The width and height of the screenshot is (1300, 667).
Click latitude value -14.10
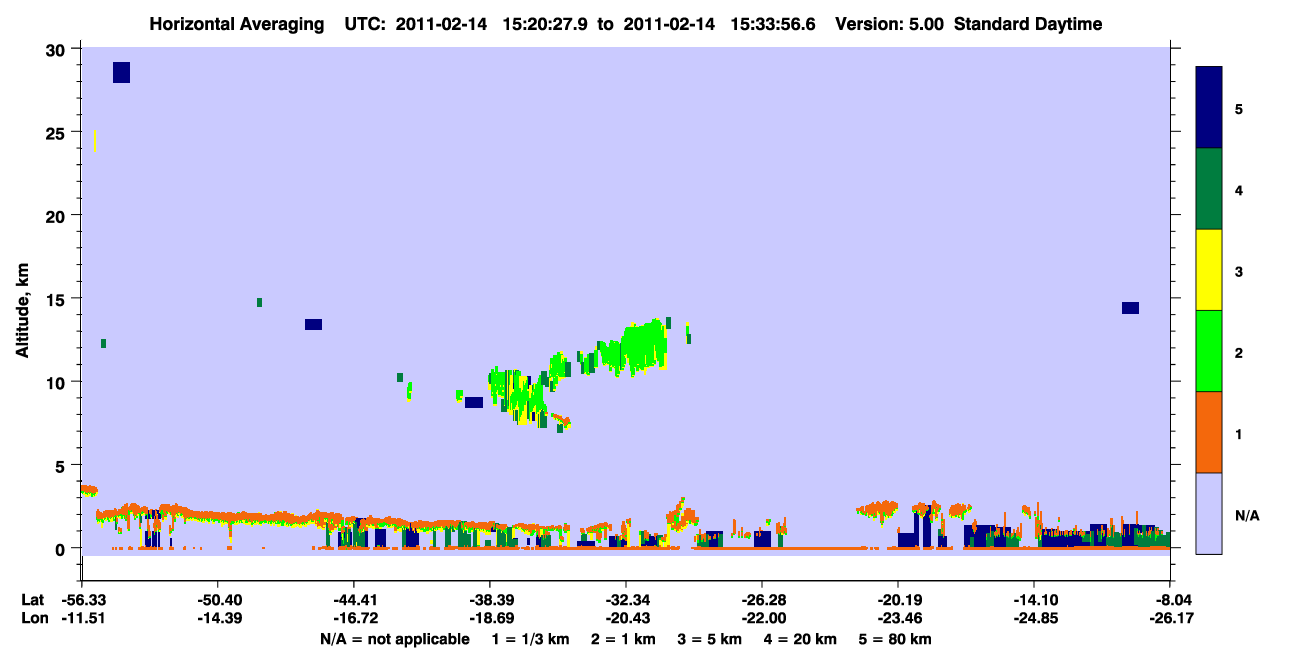[x=1034, y=600]
